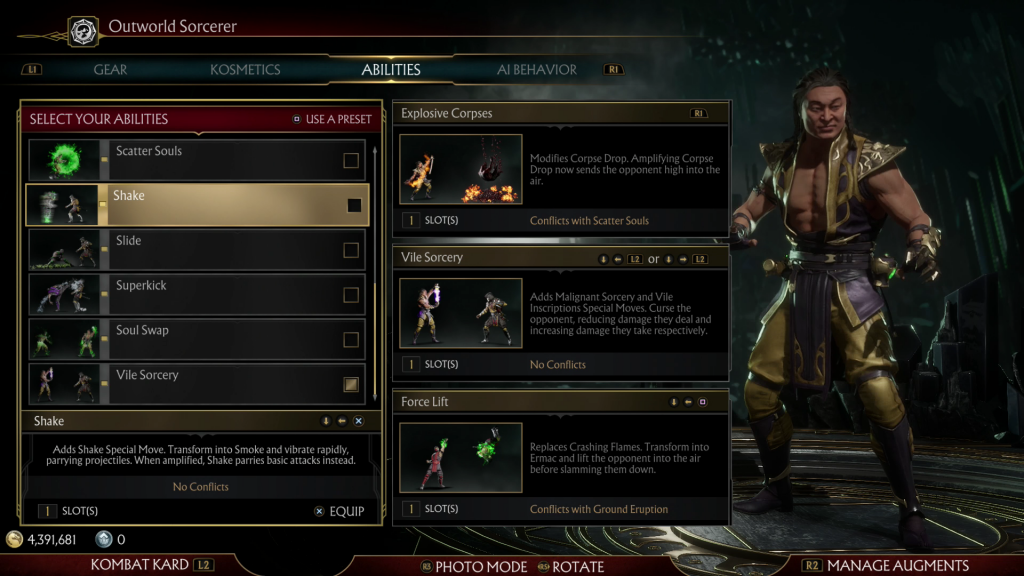The width and height of the screenshot is (1024, 576).
Task: Toggle the Vile Sorcery checkbox
Action: [x=351, y=384]
